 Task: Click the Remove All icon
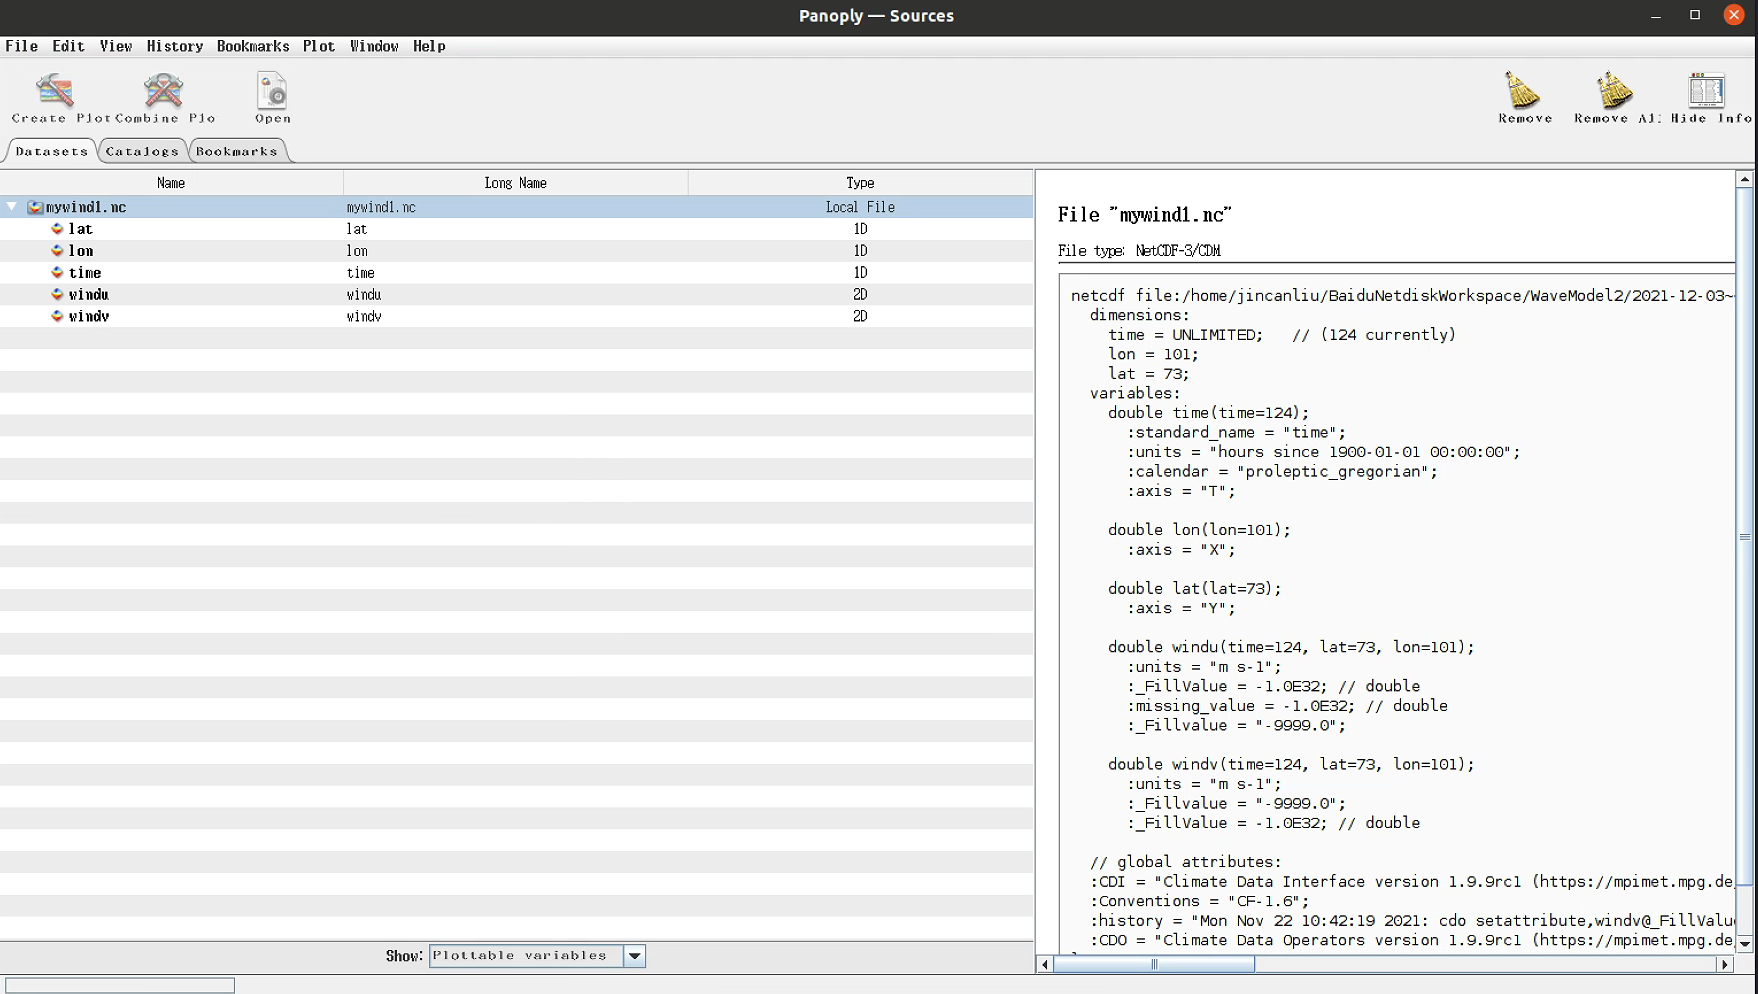[x=1614, y=90]
